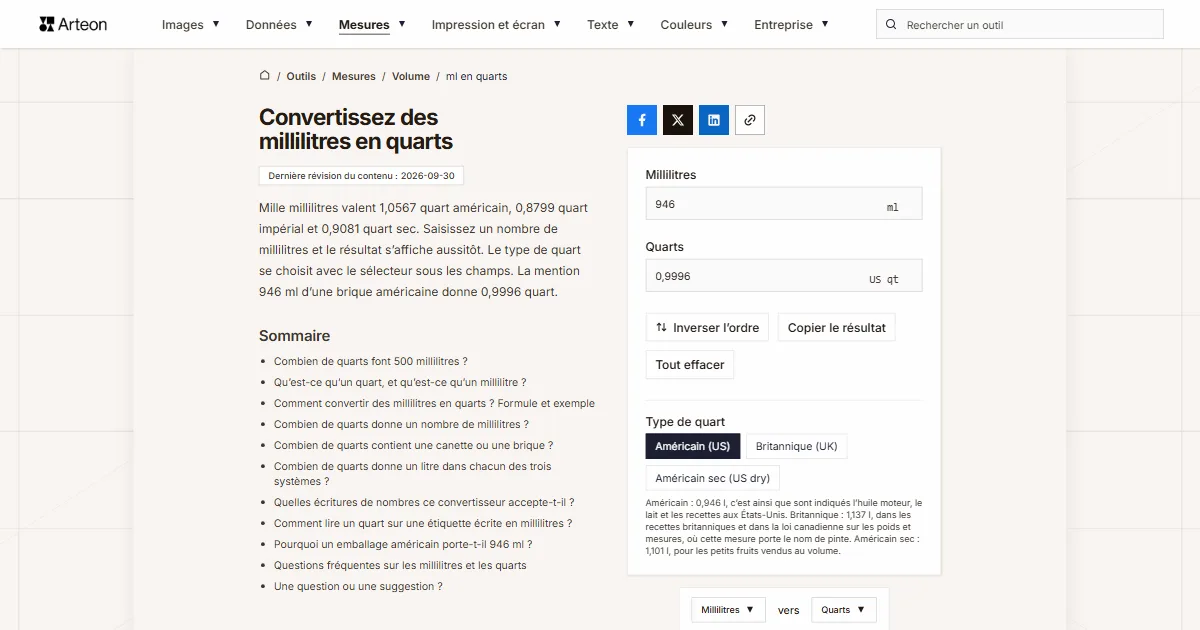This screenshot has height=630, width=1200.
Task: Click the 'Dernière révision du contenu' date badge
Action: (361, 175)
